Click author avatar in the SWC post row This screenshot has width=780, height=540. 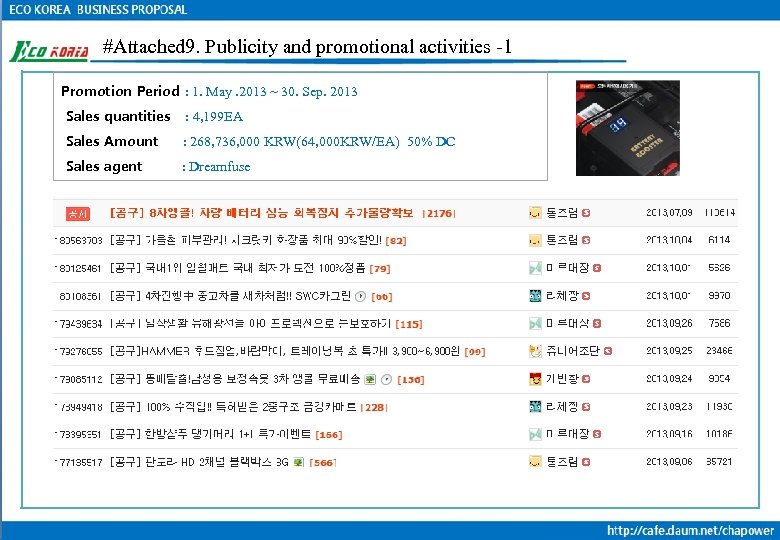click(x=535, y=296)
